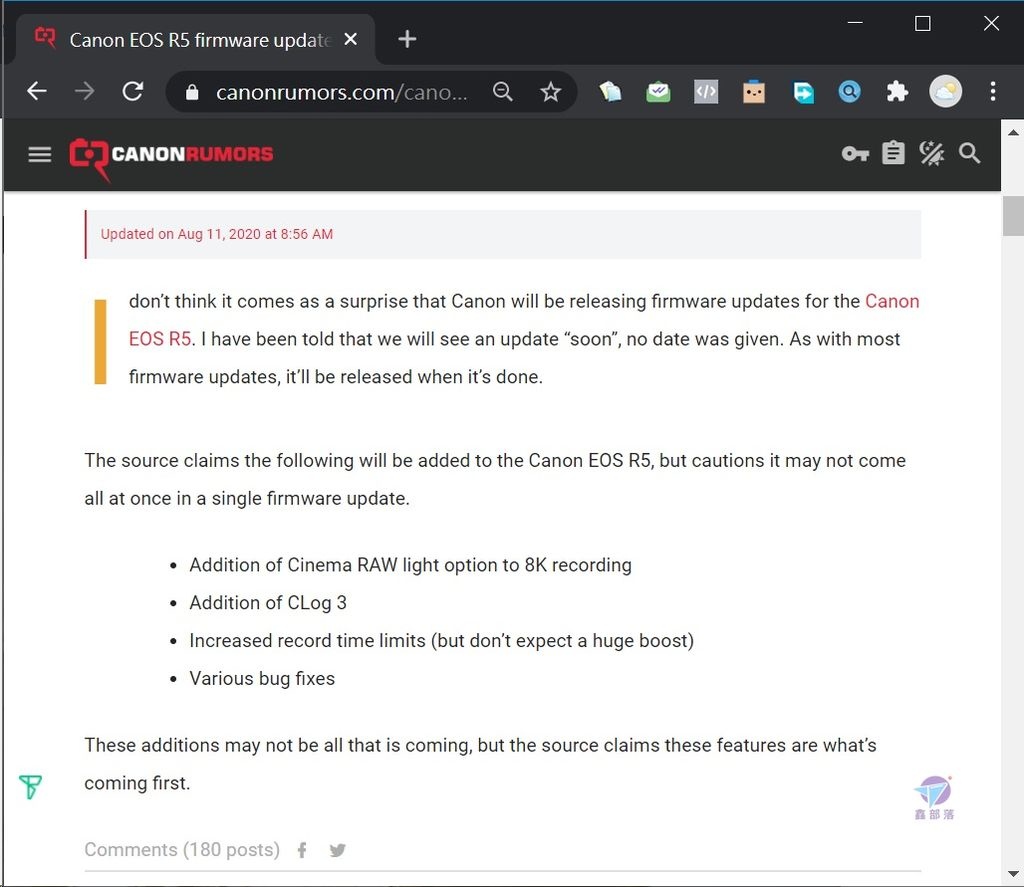The image size is (1024, 887).
Task: Click 'Various bug fixes' bullet
Action: [262, 678]
